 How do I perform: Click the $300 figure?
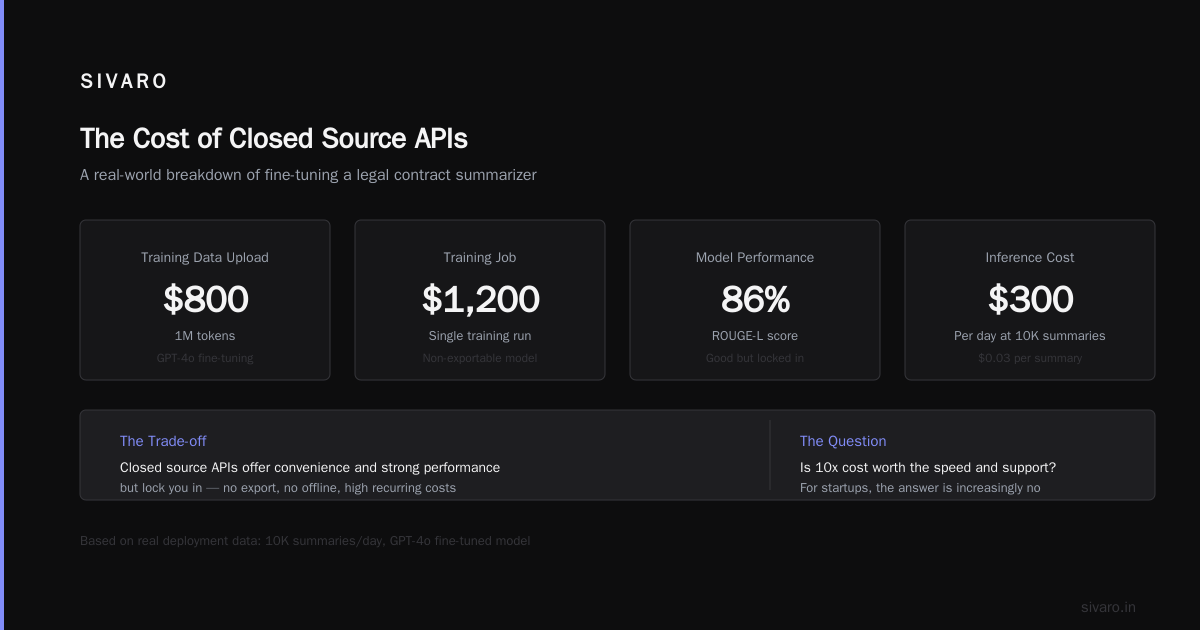click(x=1030, y=299)
